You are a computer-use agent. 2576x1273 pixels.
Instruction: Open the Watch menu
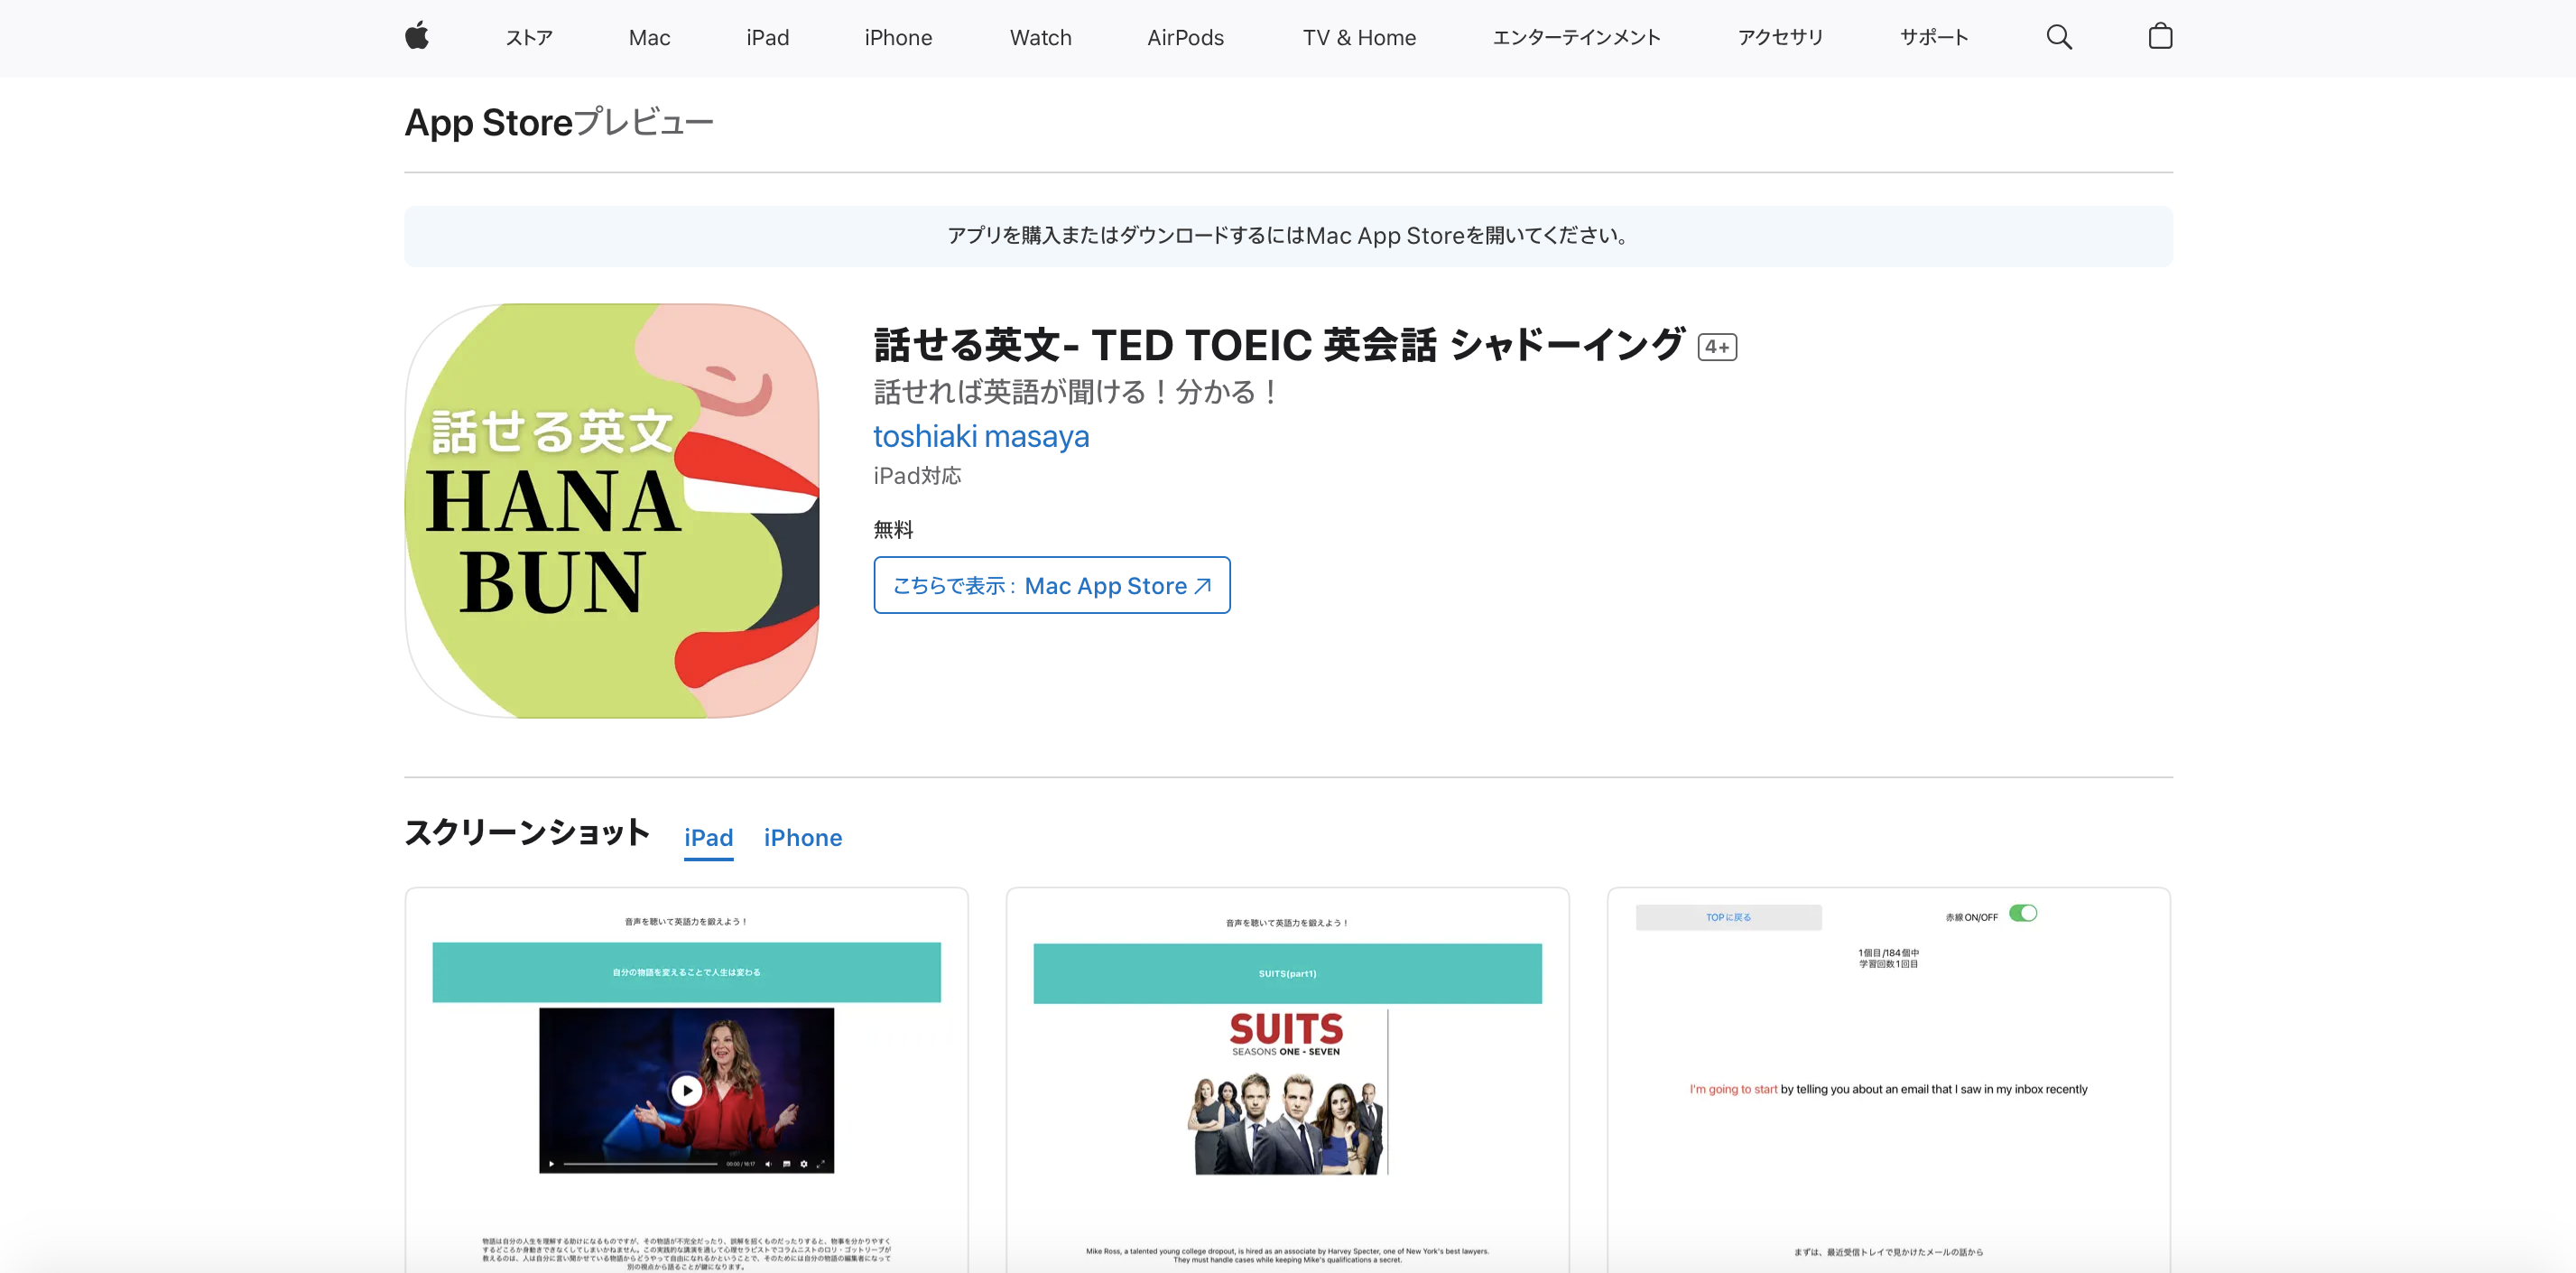pos(1040,38)
